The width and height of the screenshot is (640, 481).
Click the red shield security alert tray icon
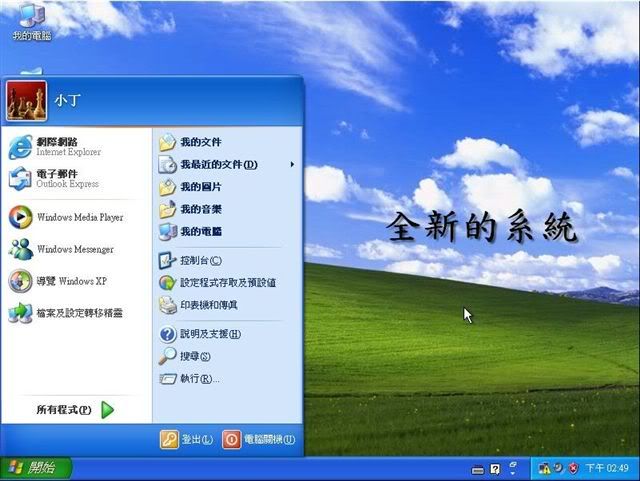coord(573,468)
